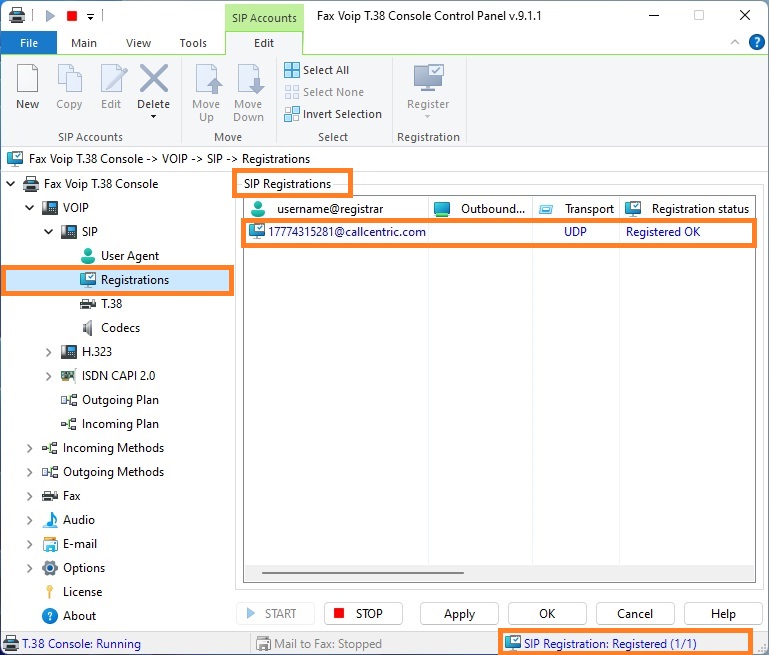
Task: Open the quick access toolbar customize arrow
Action: tap(90, 17)
